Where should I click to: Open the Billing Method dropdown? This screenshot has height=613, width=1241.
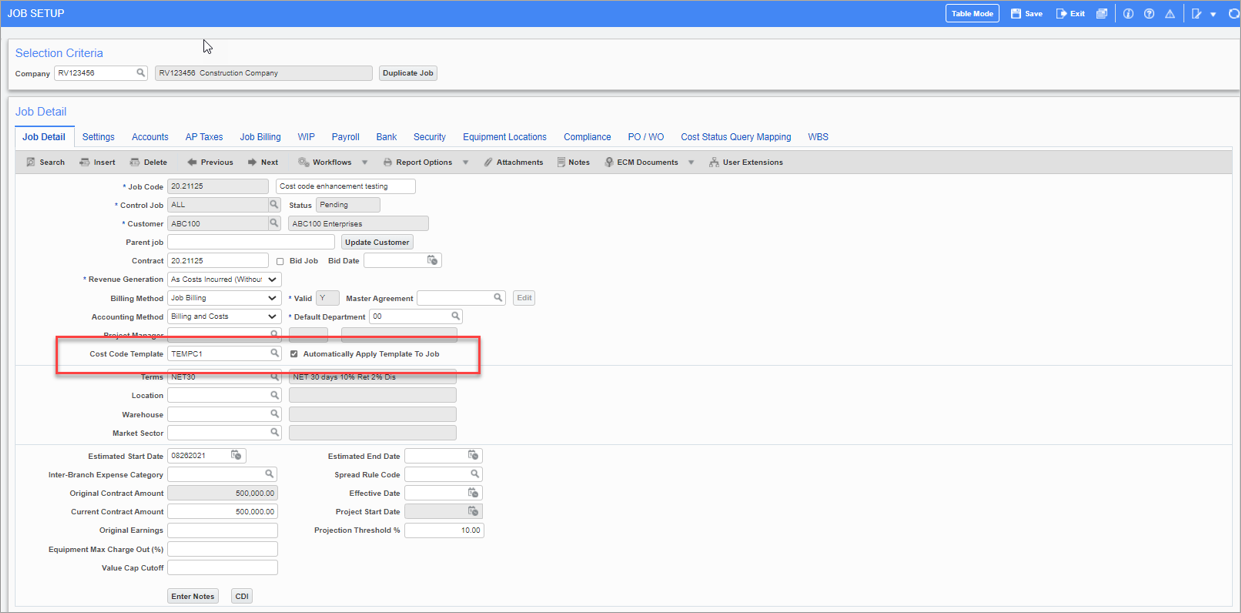[x=272, y=298]
